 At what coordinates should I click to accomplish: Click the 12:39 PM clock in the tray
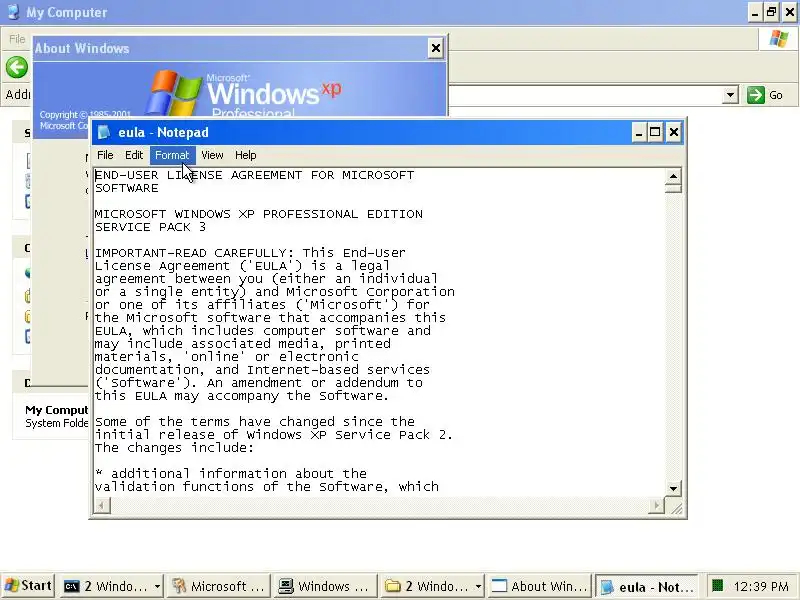pyautogui.click(x=761, y=586)
